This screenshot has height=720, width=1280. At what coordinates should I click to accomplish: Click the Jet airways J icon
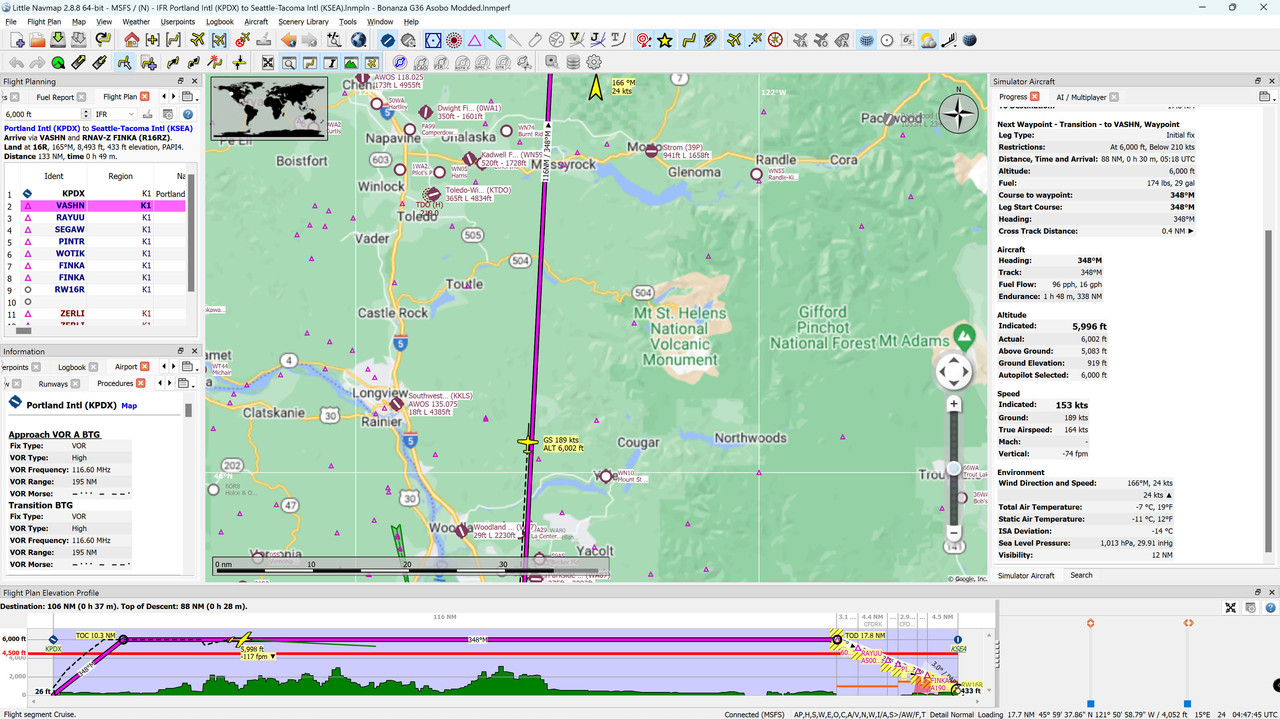596,40
